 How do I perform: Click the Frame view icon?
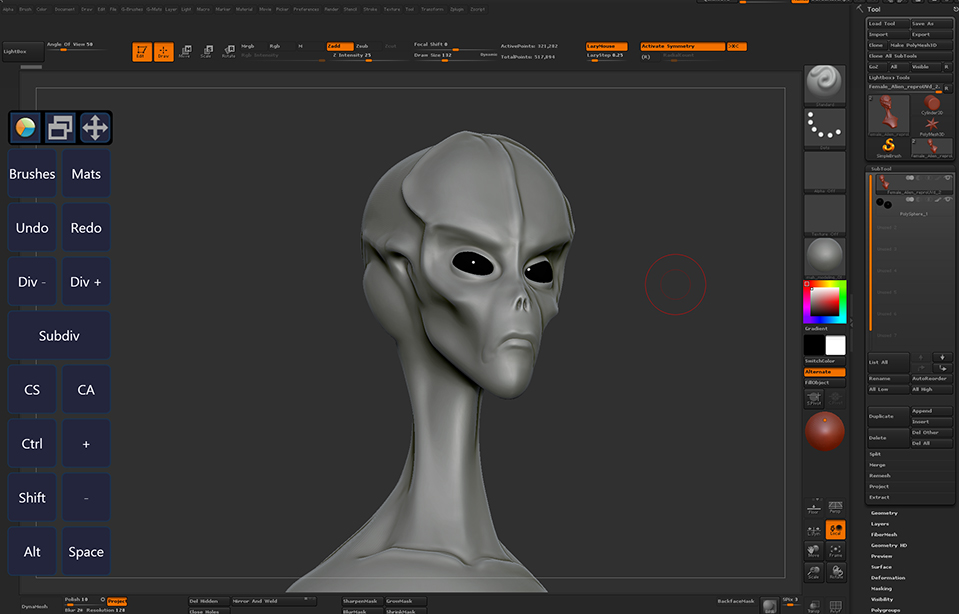tap(835, 552)
